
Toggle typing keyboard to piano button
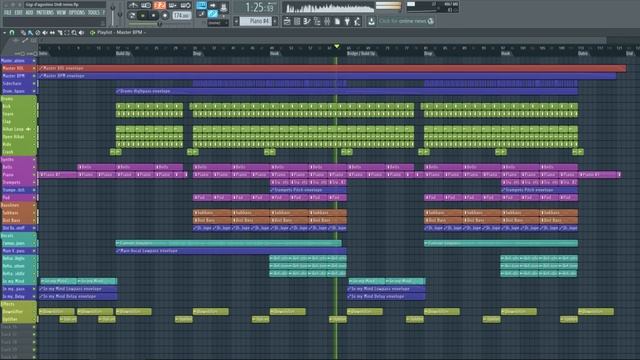point(201,5)
